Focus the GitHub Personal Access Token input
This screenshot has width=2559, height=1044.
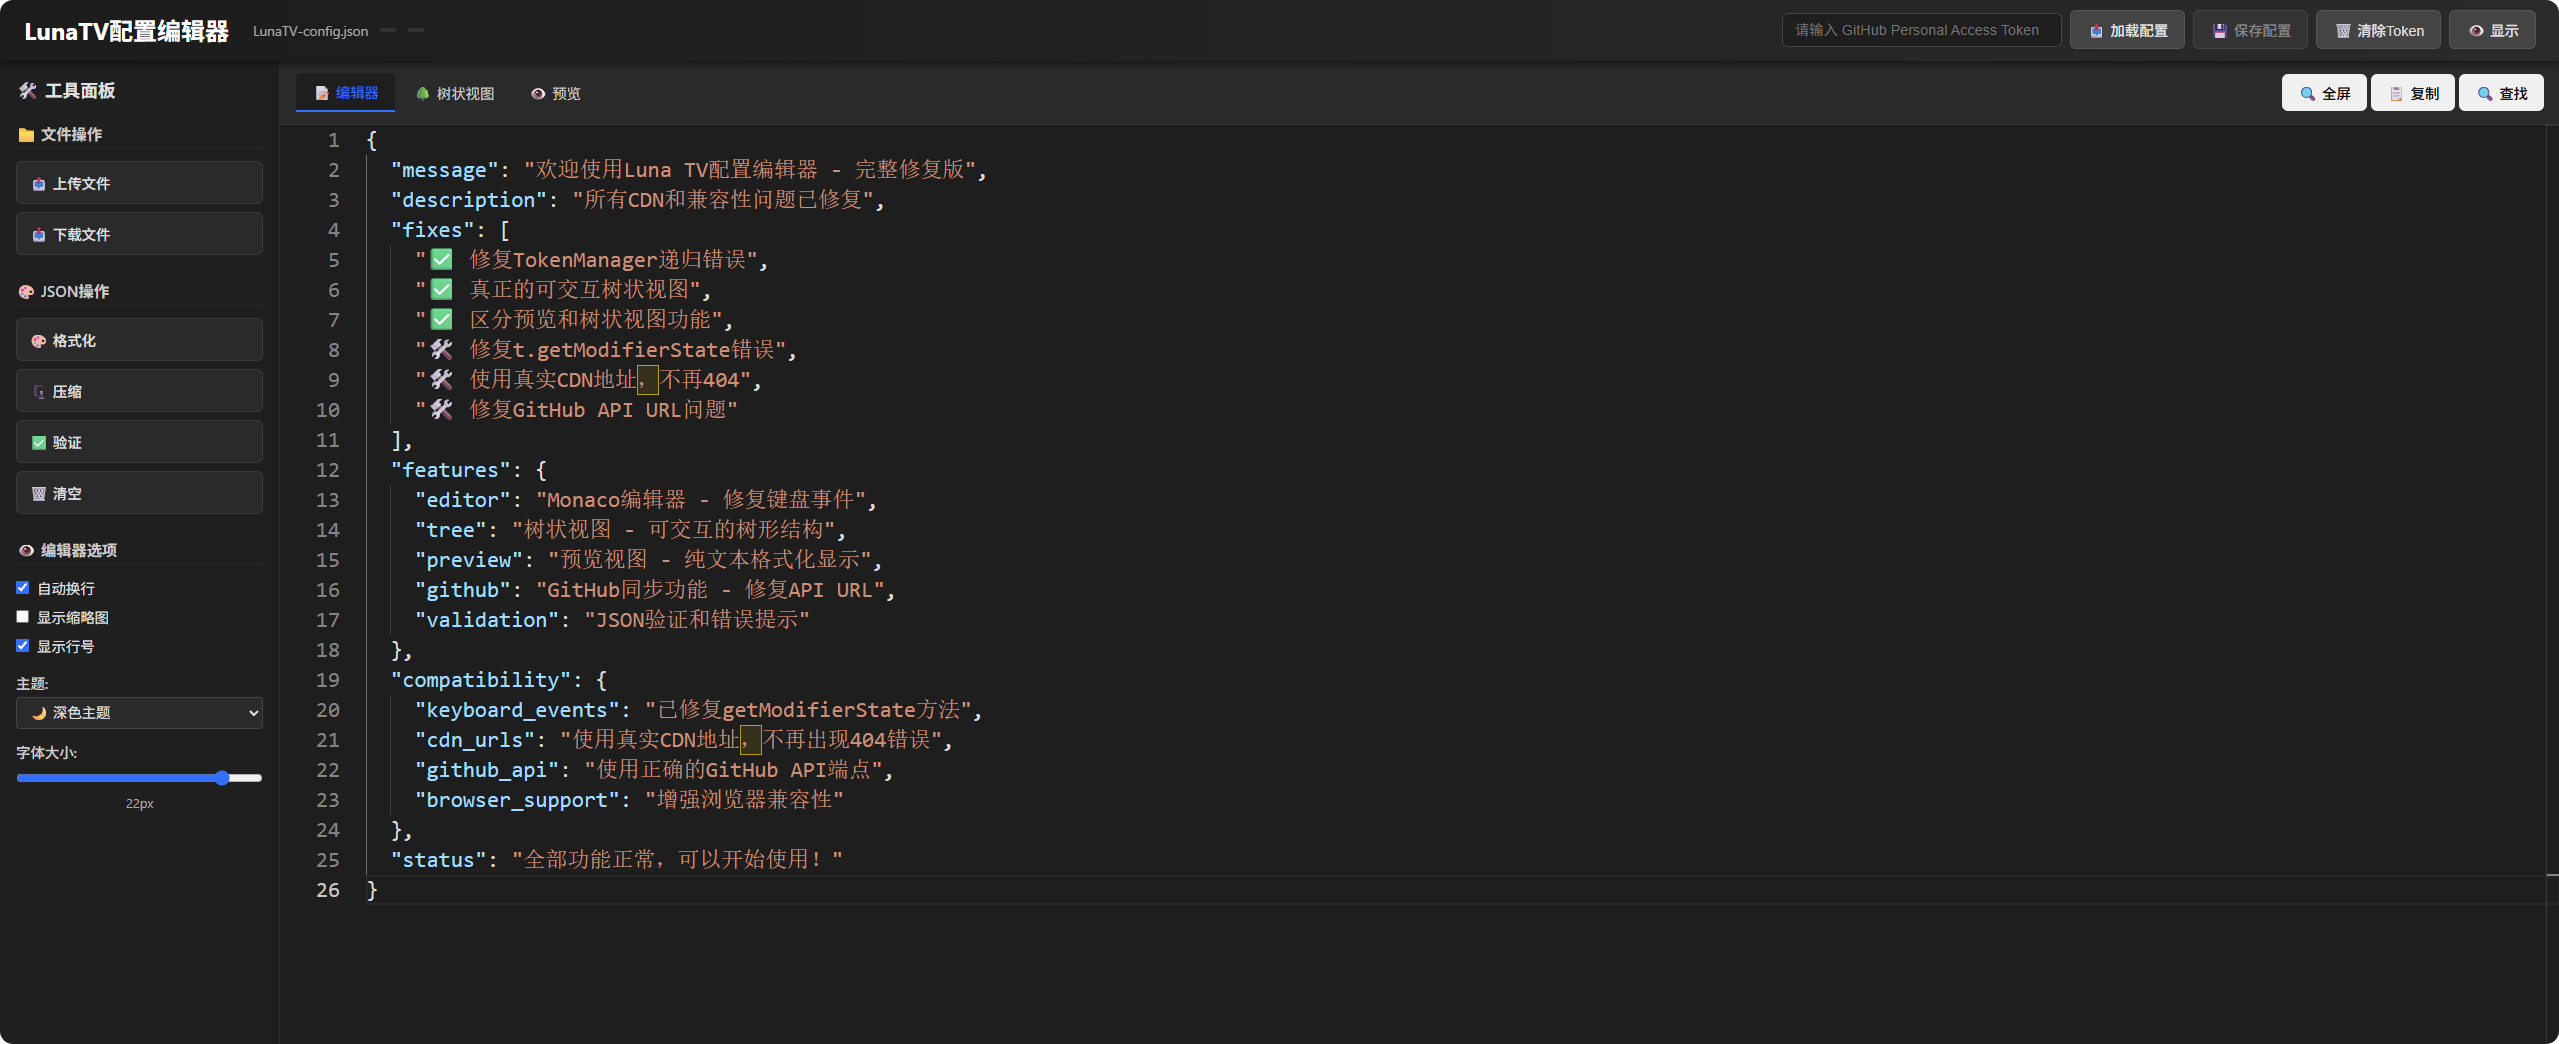click(x=1920, y=30)
